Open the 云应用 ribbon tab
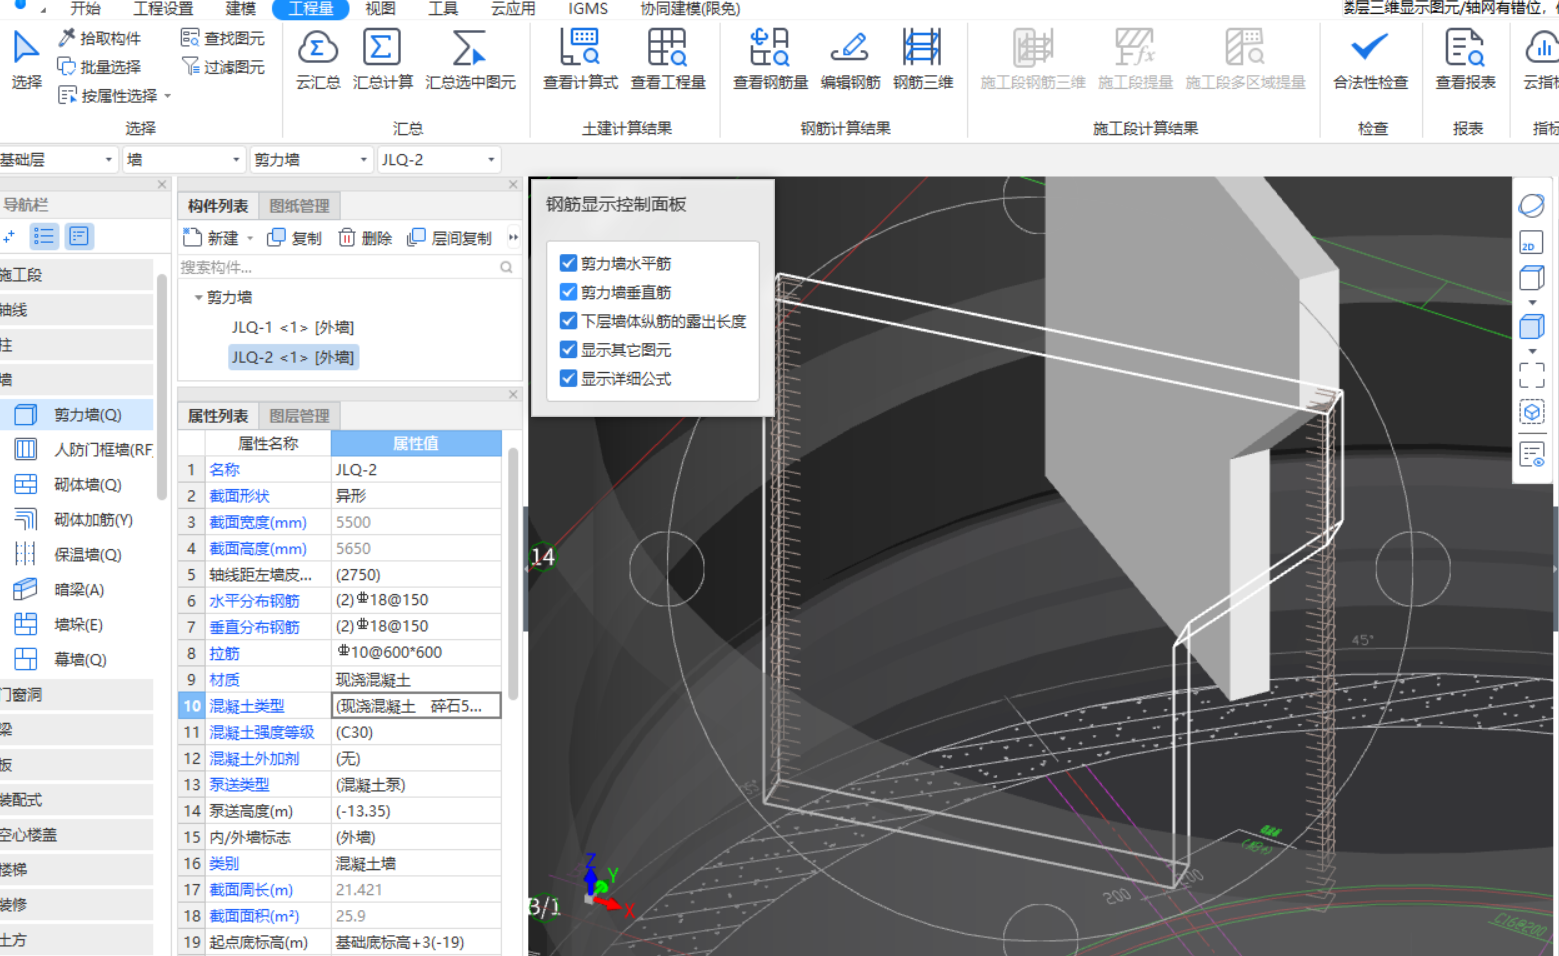The height and width of the screenshot is (956, 1559). tap(513, 9)
